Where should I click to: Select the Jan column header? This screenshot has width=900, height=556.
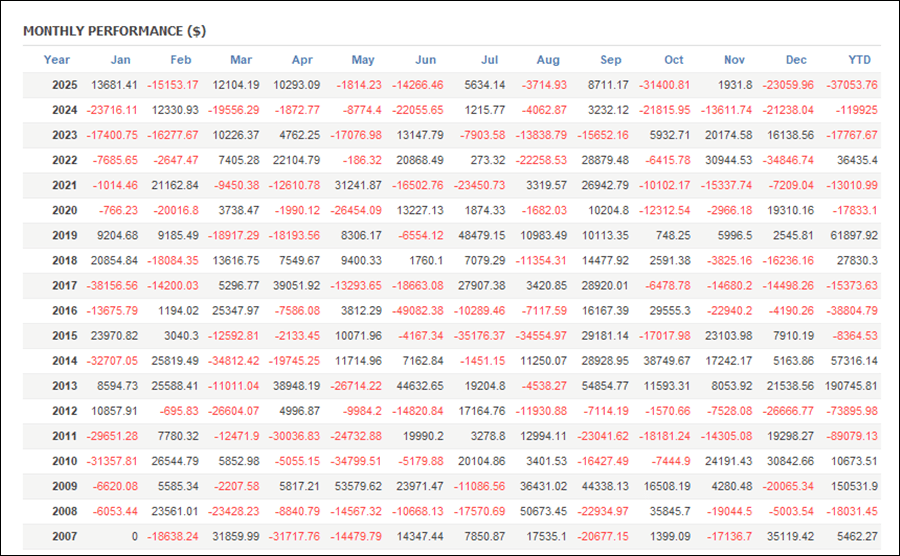coord(120,60)
